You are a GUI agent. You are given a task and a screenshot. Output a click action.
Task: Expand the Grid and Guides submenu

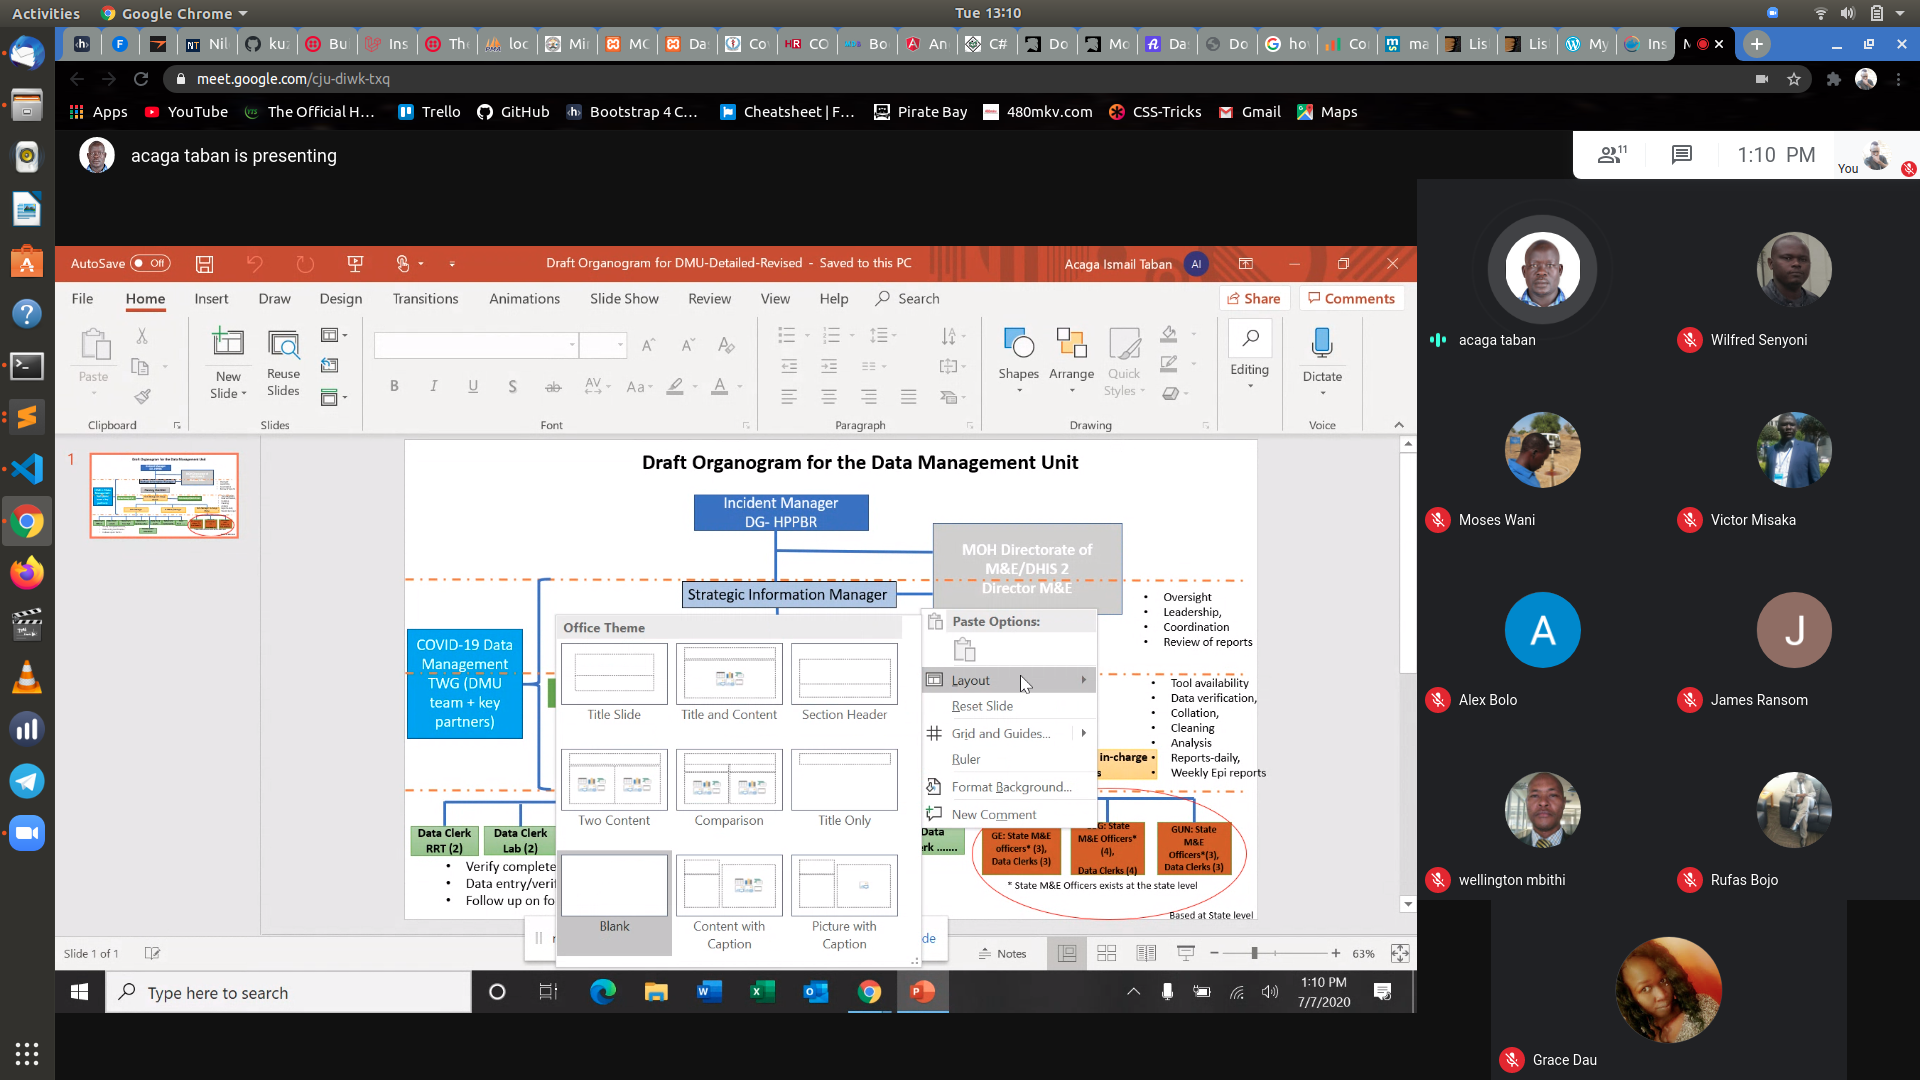click(1083, 733)
